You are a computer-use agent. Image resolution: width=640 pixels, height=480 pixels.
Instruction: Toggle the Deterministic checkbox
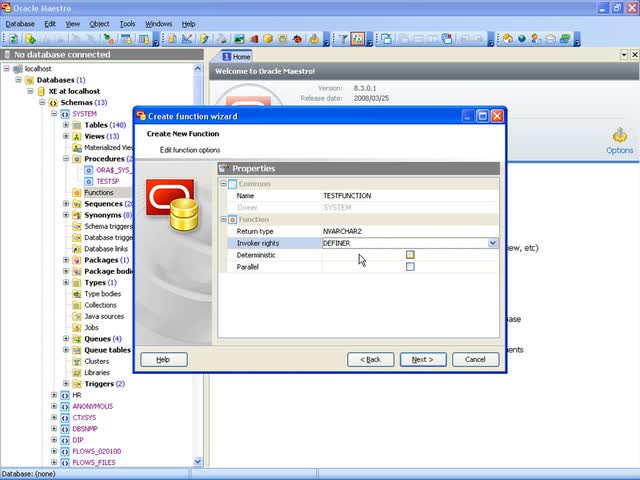pos(410,255)
